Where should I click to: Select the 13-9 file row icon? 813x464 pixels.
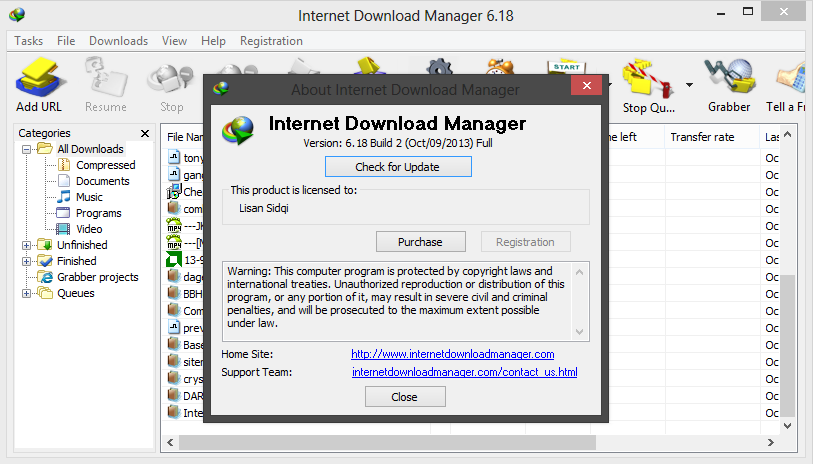174,259
